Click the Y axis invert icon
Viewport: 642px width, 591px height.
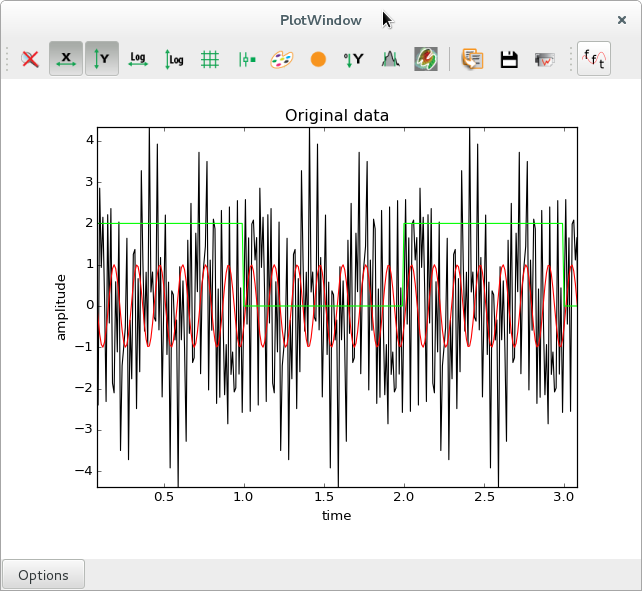click(354, 59)
